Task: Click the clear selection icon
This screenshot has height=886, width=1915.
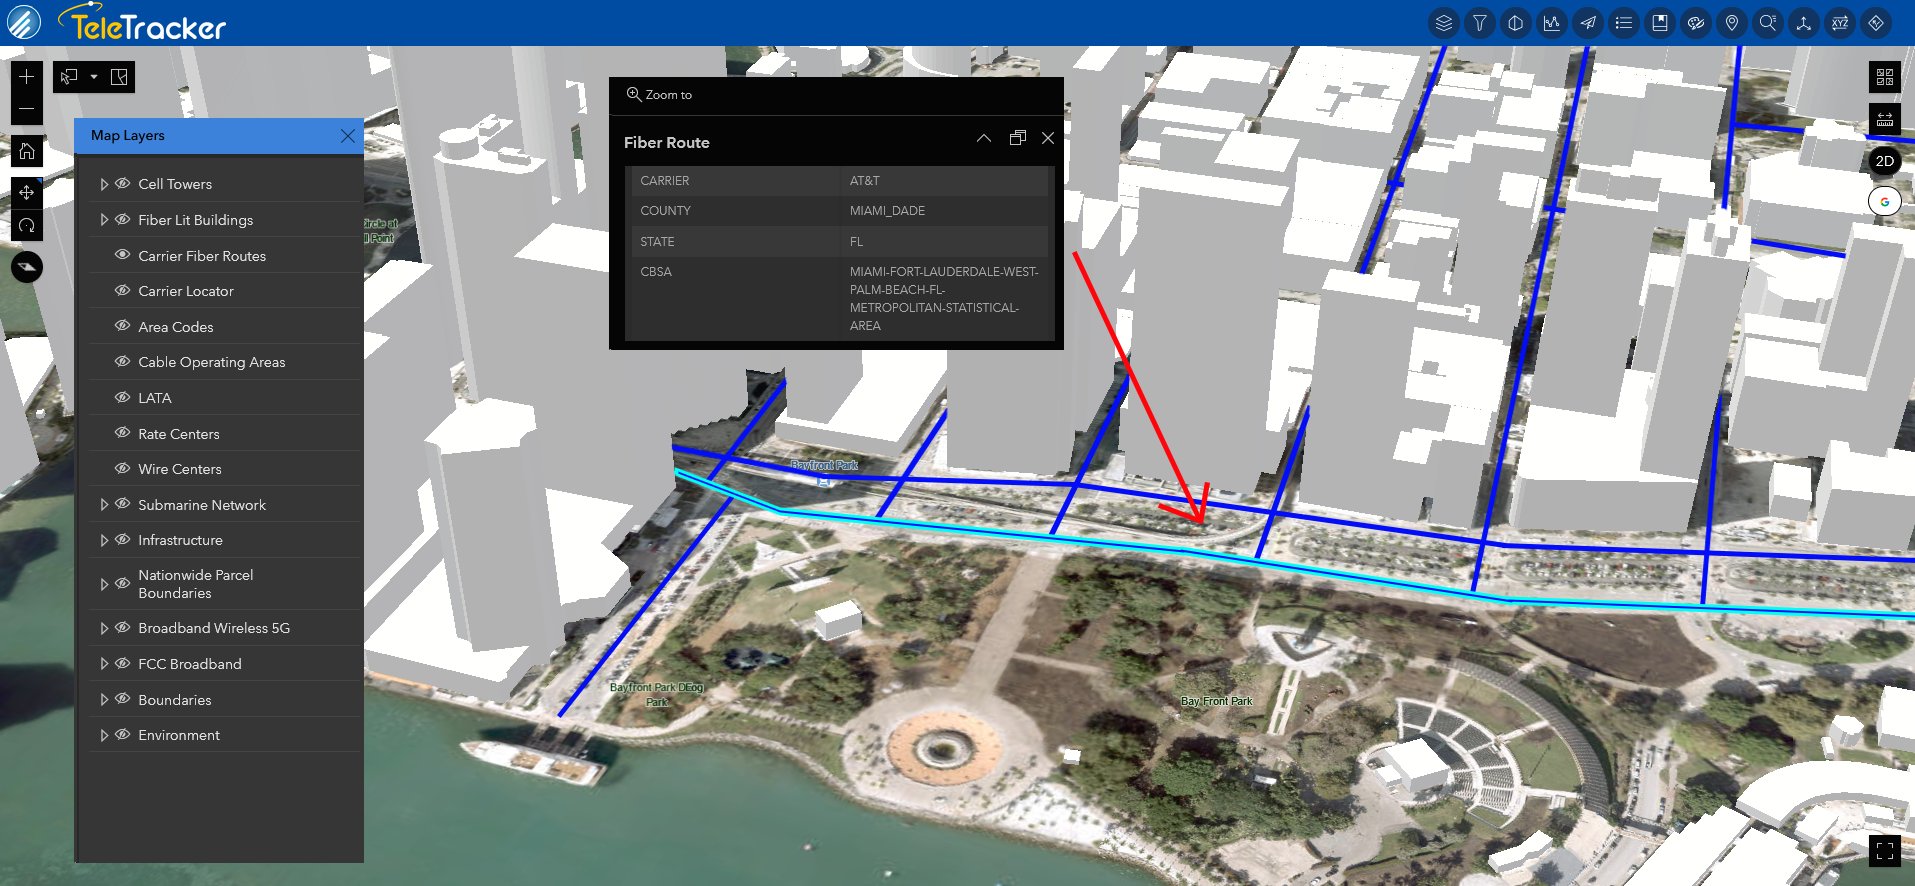Action: [x=119, y=77]
